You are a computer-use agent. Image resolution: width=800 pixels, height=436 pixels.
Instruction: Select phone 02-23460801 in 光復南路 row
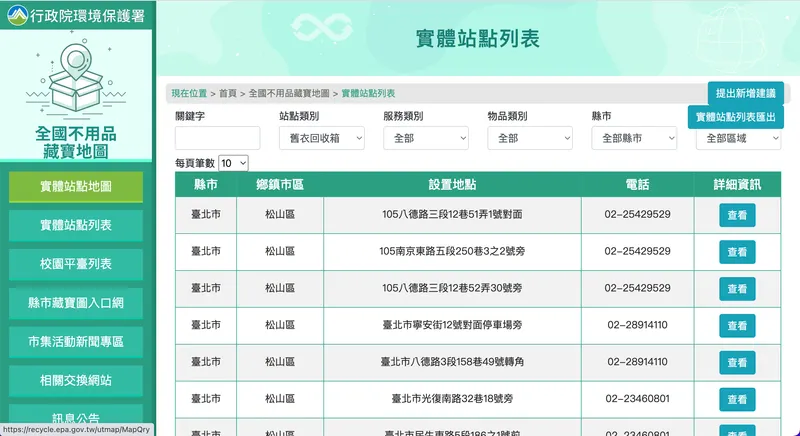tap(637, 398)
